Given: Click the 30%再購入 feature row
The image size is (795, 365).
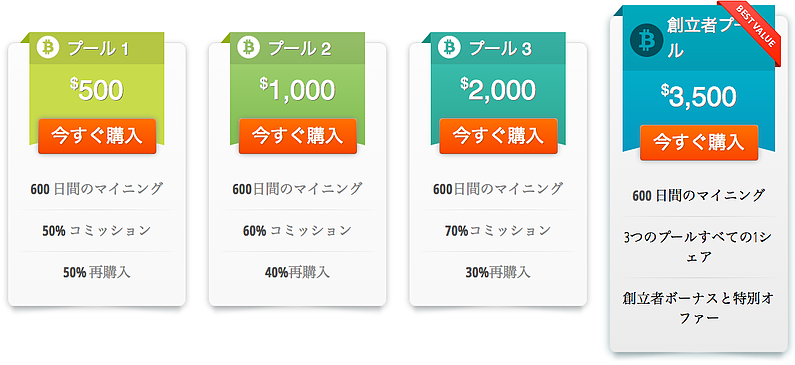Looking at the screenshot, I should coord(498,273).
